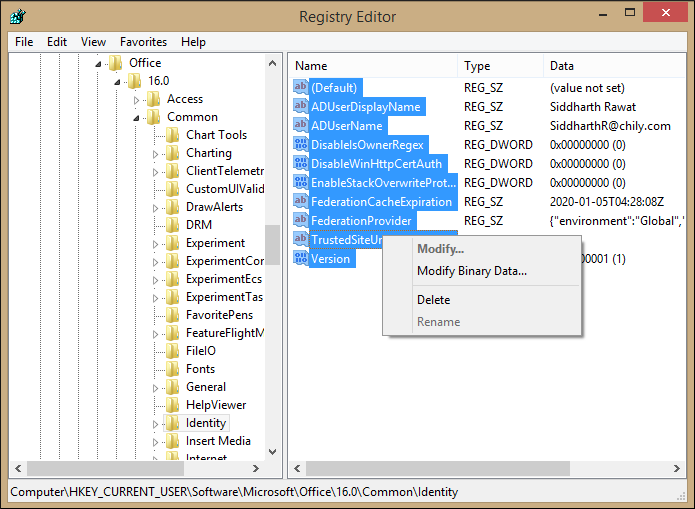Choose Modify Binary Data... from context menu
The width and height of the screenshot is (695, 509).
pos(472,271)
